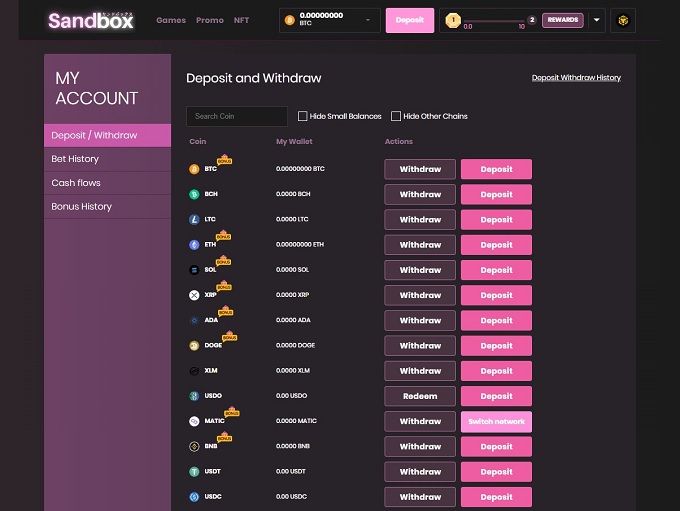680x511 pixels.
Task: Click the Dogecoin coin icon
Action: pyautogui.click(x=194, y=346)
